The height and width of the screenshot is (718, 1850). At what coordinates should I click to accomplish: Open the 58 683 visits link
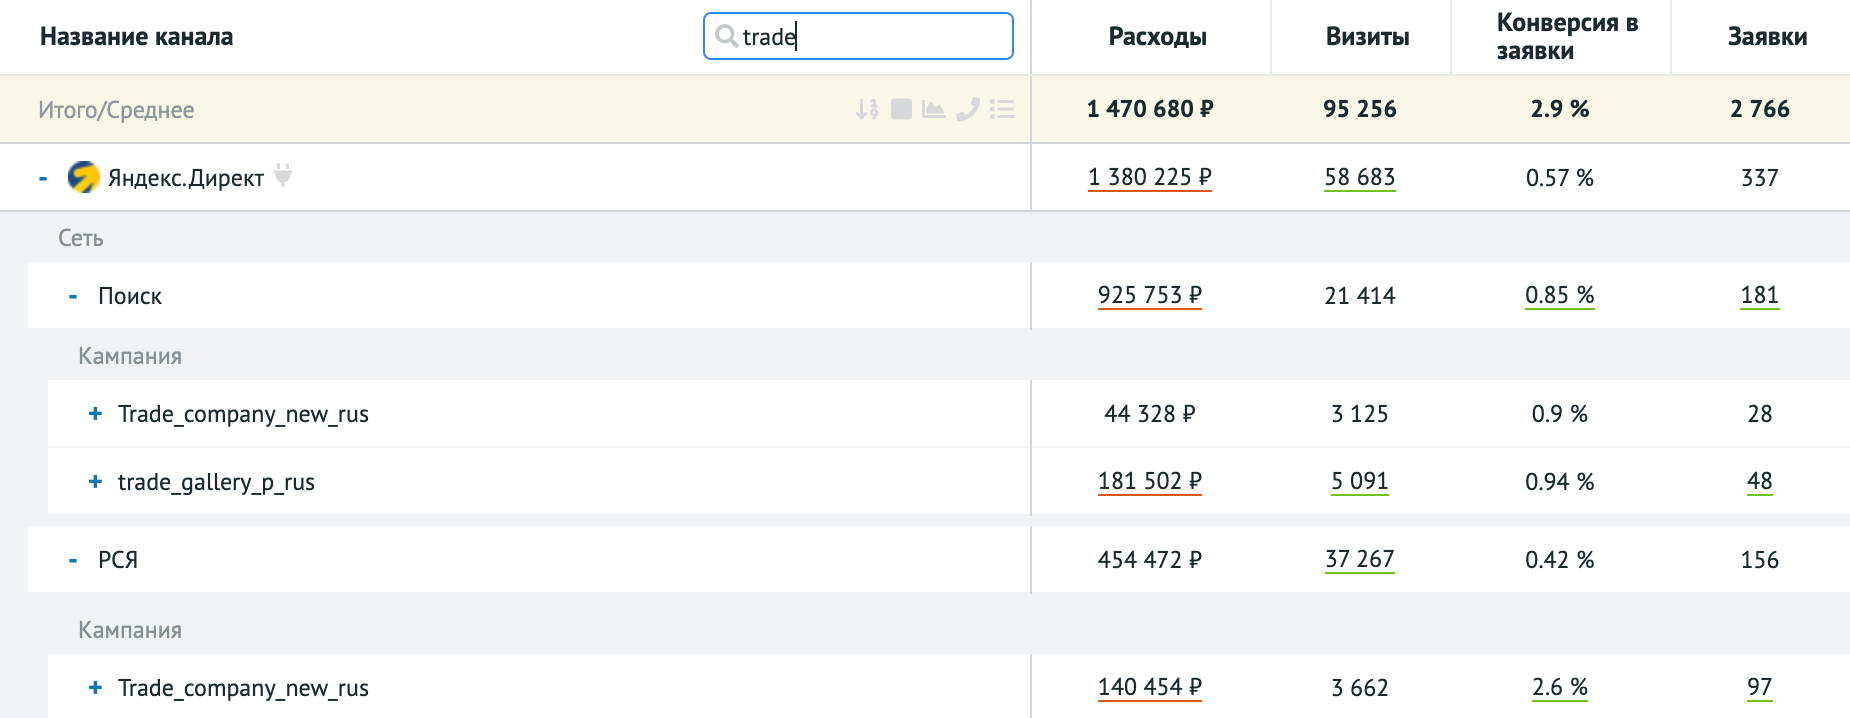pos(1359,177)
